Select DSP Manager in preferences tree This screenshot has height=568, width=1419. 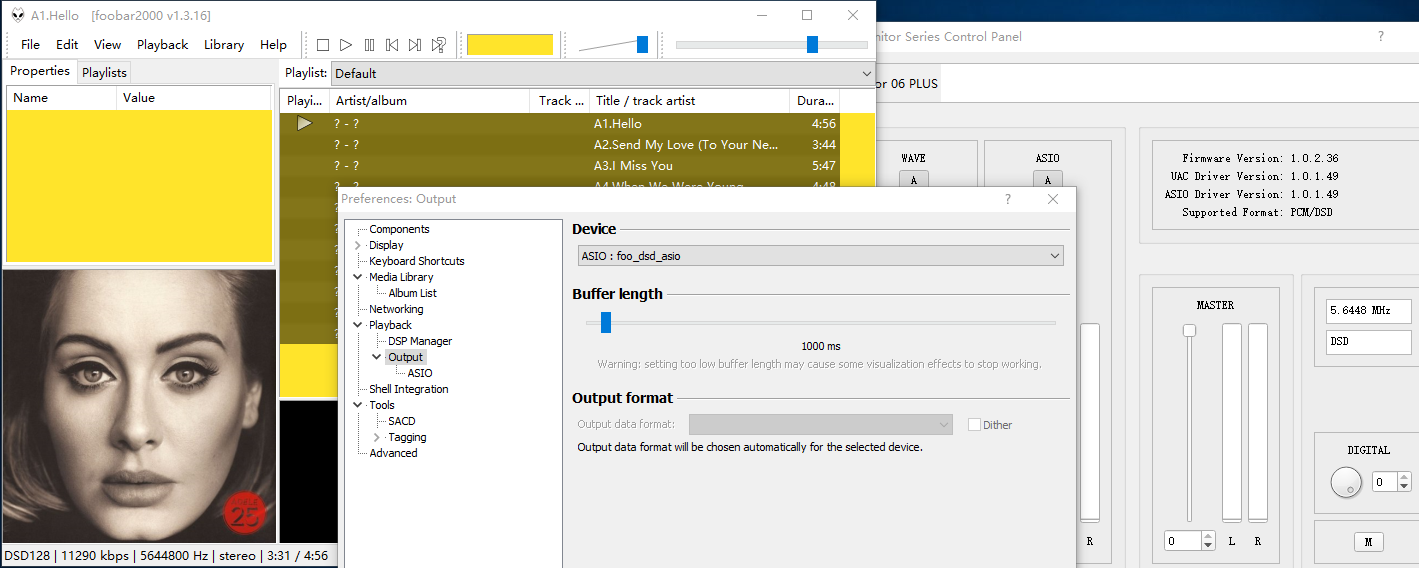coord(420,341)
